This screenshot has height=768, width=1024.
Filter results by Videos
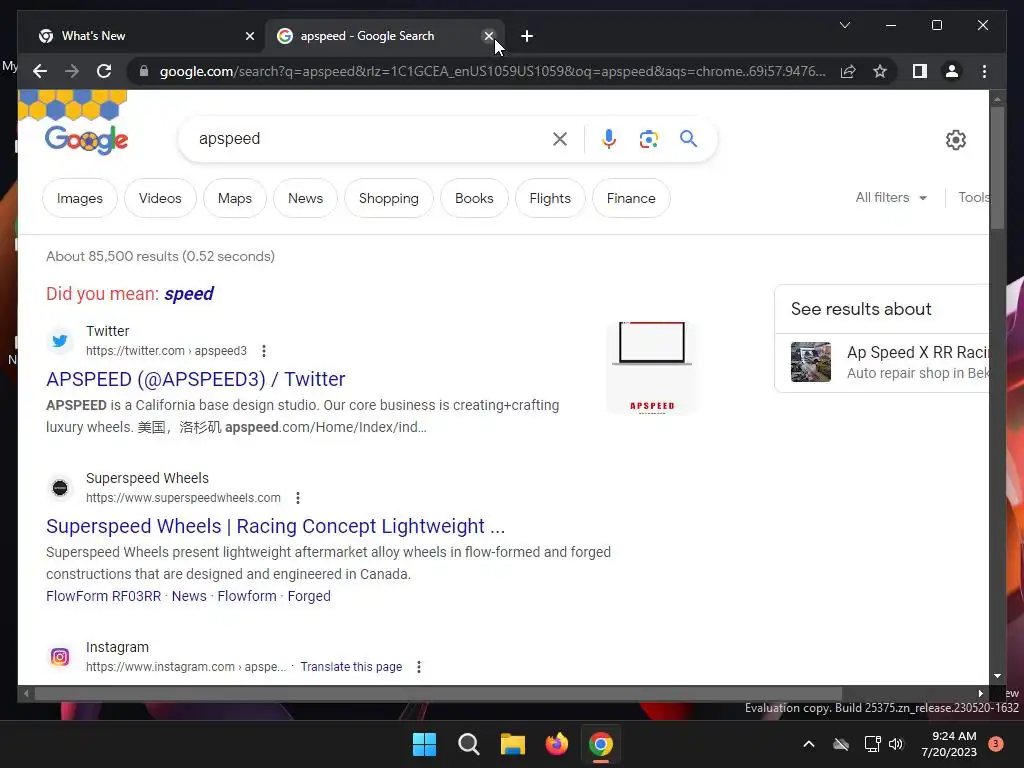(160, 198)
